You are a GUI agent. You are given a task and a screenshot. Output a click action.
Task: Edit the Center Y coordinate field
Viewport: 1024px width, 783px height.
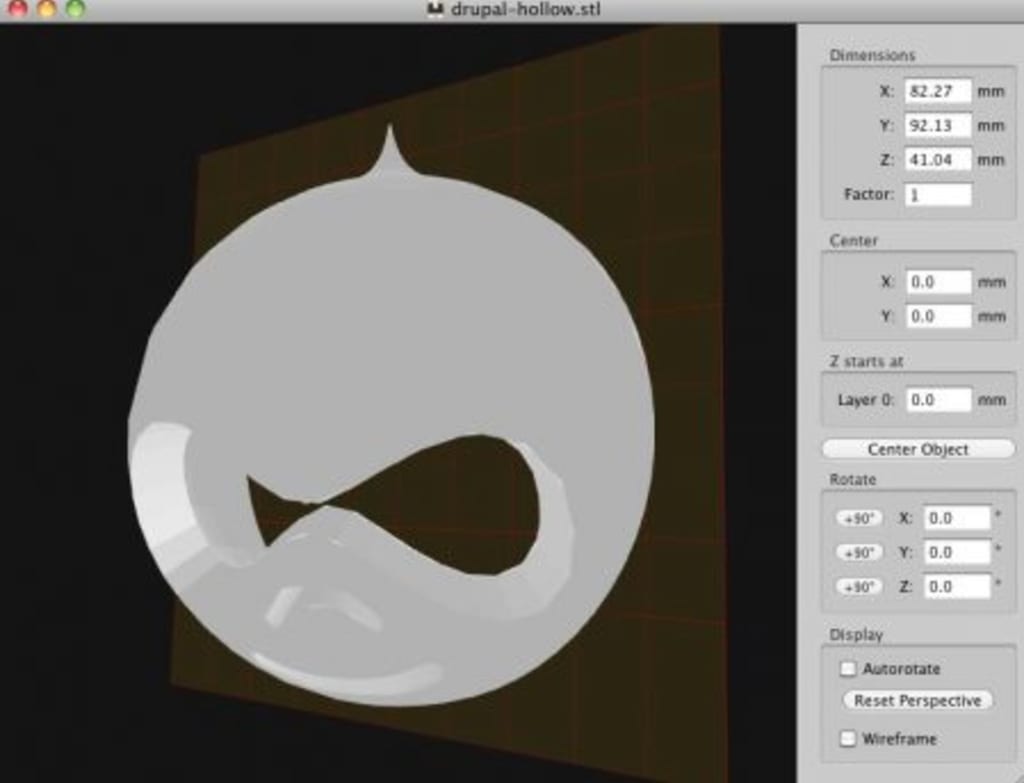click(940, 316)
